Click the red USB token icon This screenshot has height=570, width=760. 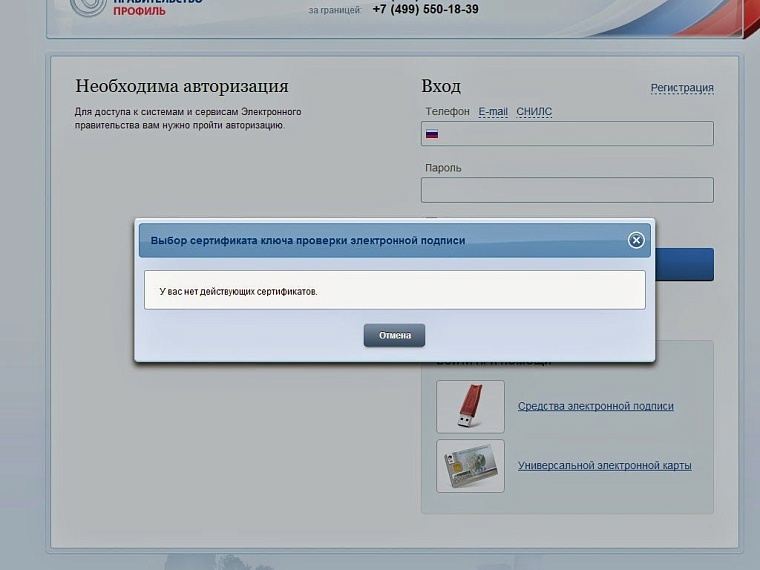pos(470,406)
